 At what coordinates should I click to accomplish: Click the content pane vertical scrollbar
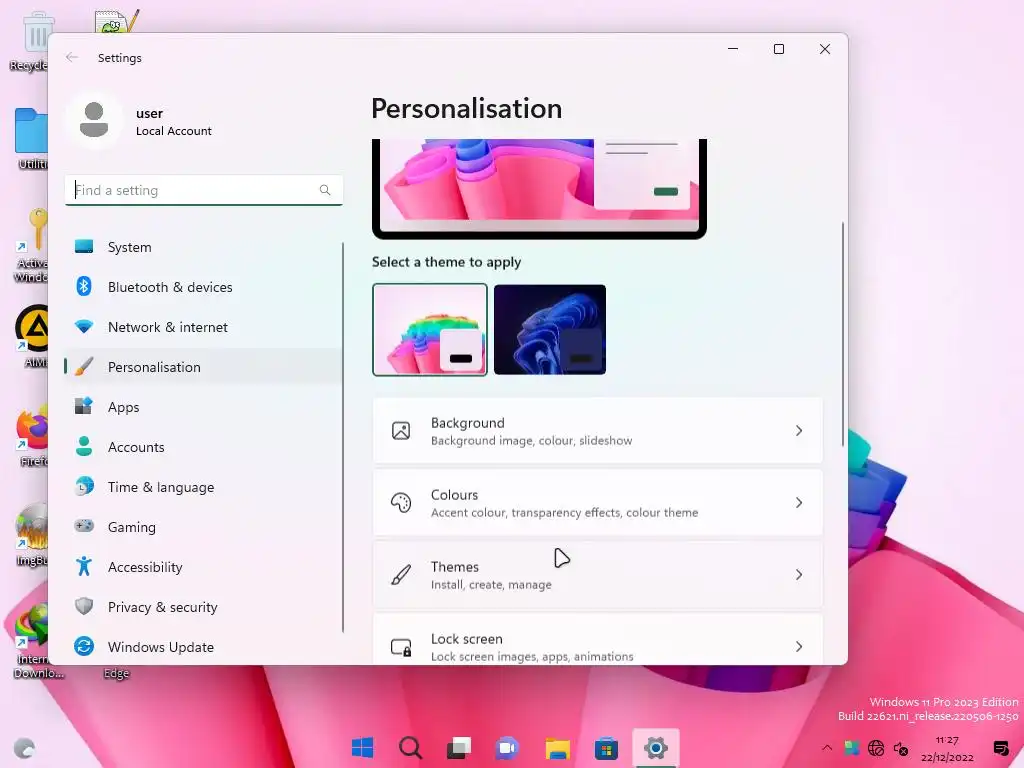tap(842, 334)
